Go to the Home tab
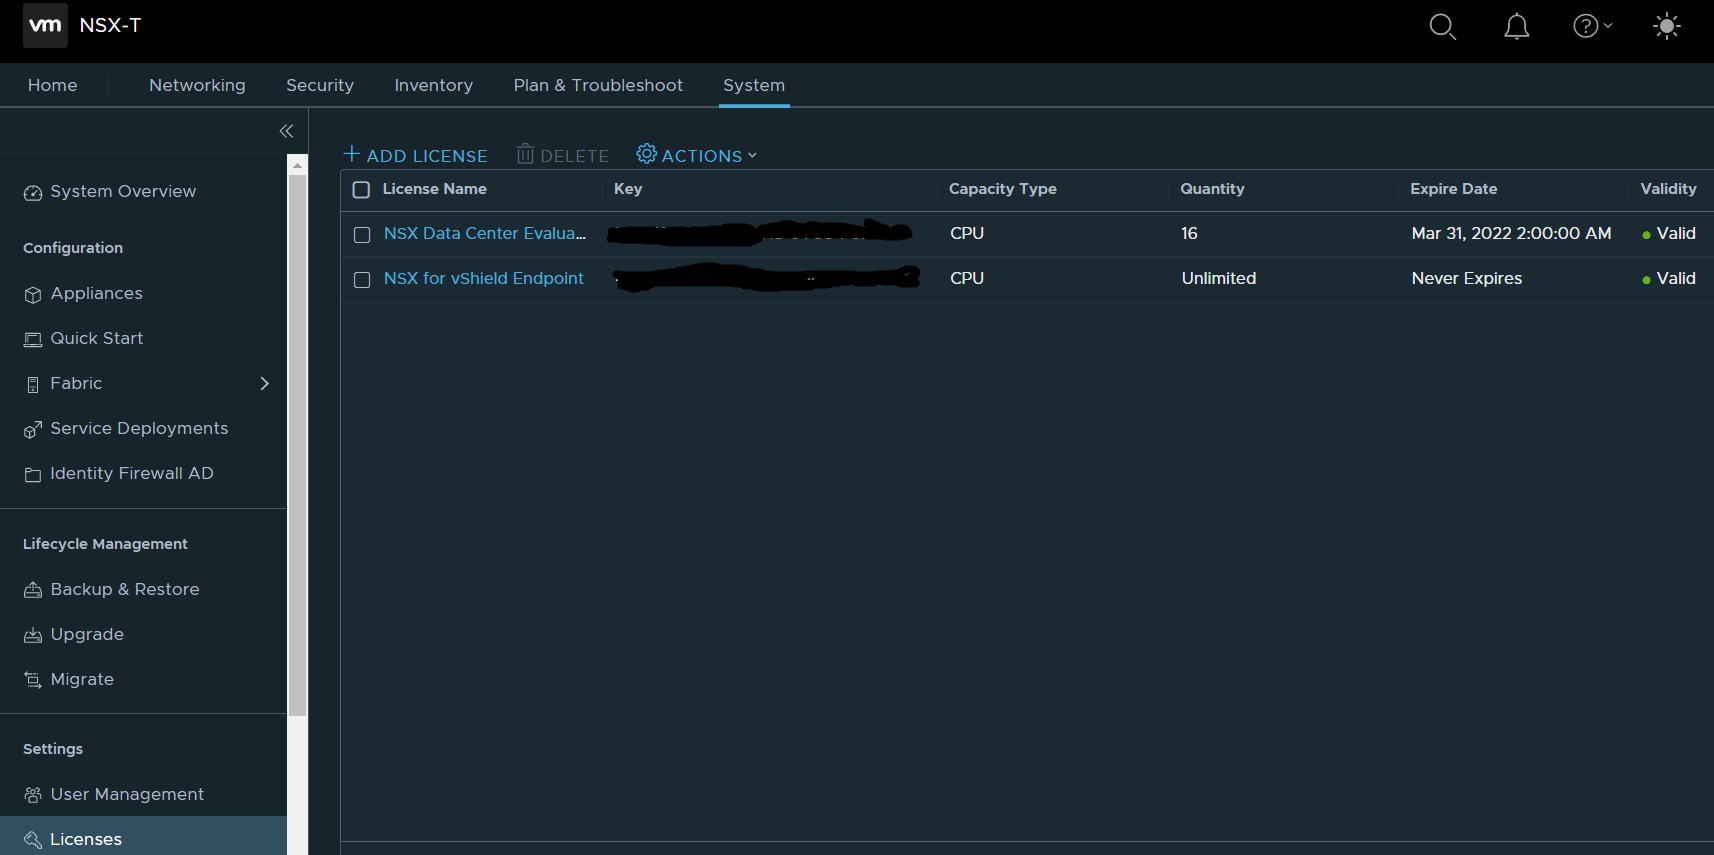The image size is (1714, 855). tap(53, 86)
